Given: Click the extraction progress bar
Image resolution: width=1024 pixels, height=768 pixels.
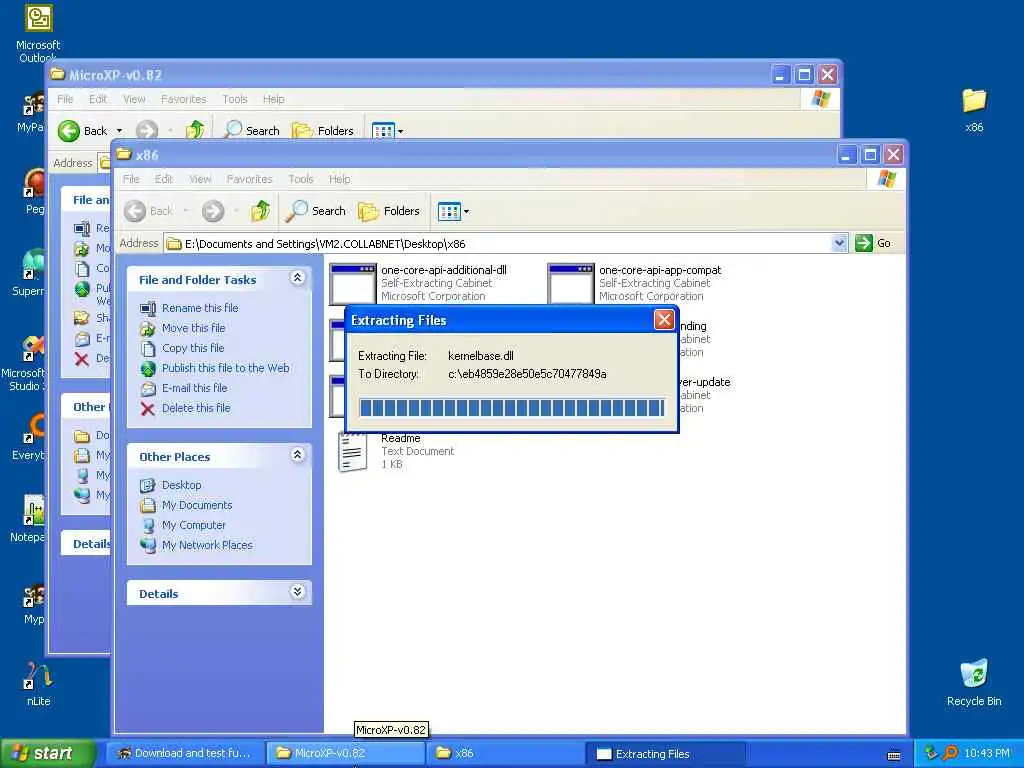Looking at the screenshot, I should pyautogui.click(x=512, y=408).
